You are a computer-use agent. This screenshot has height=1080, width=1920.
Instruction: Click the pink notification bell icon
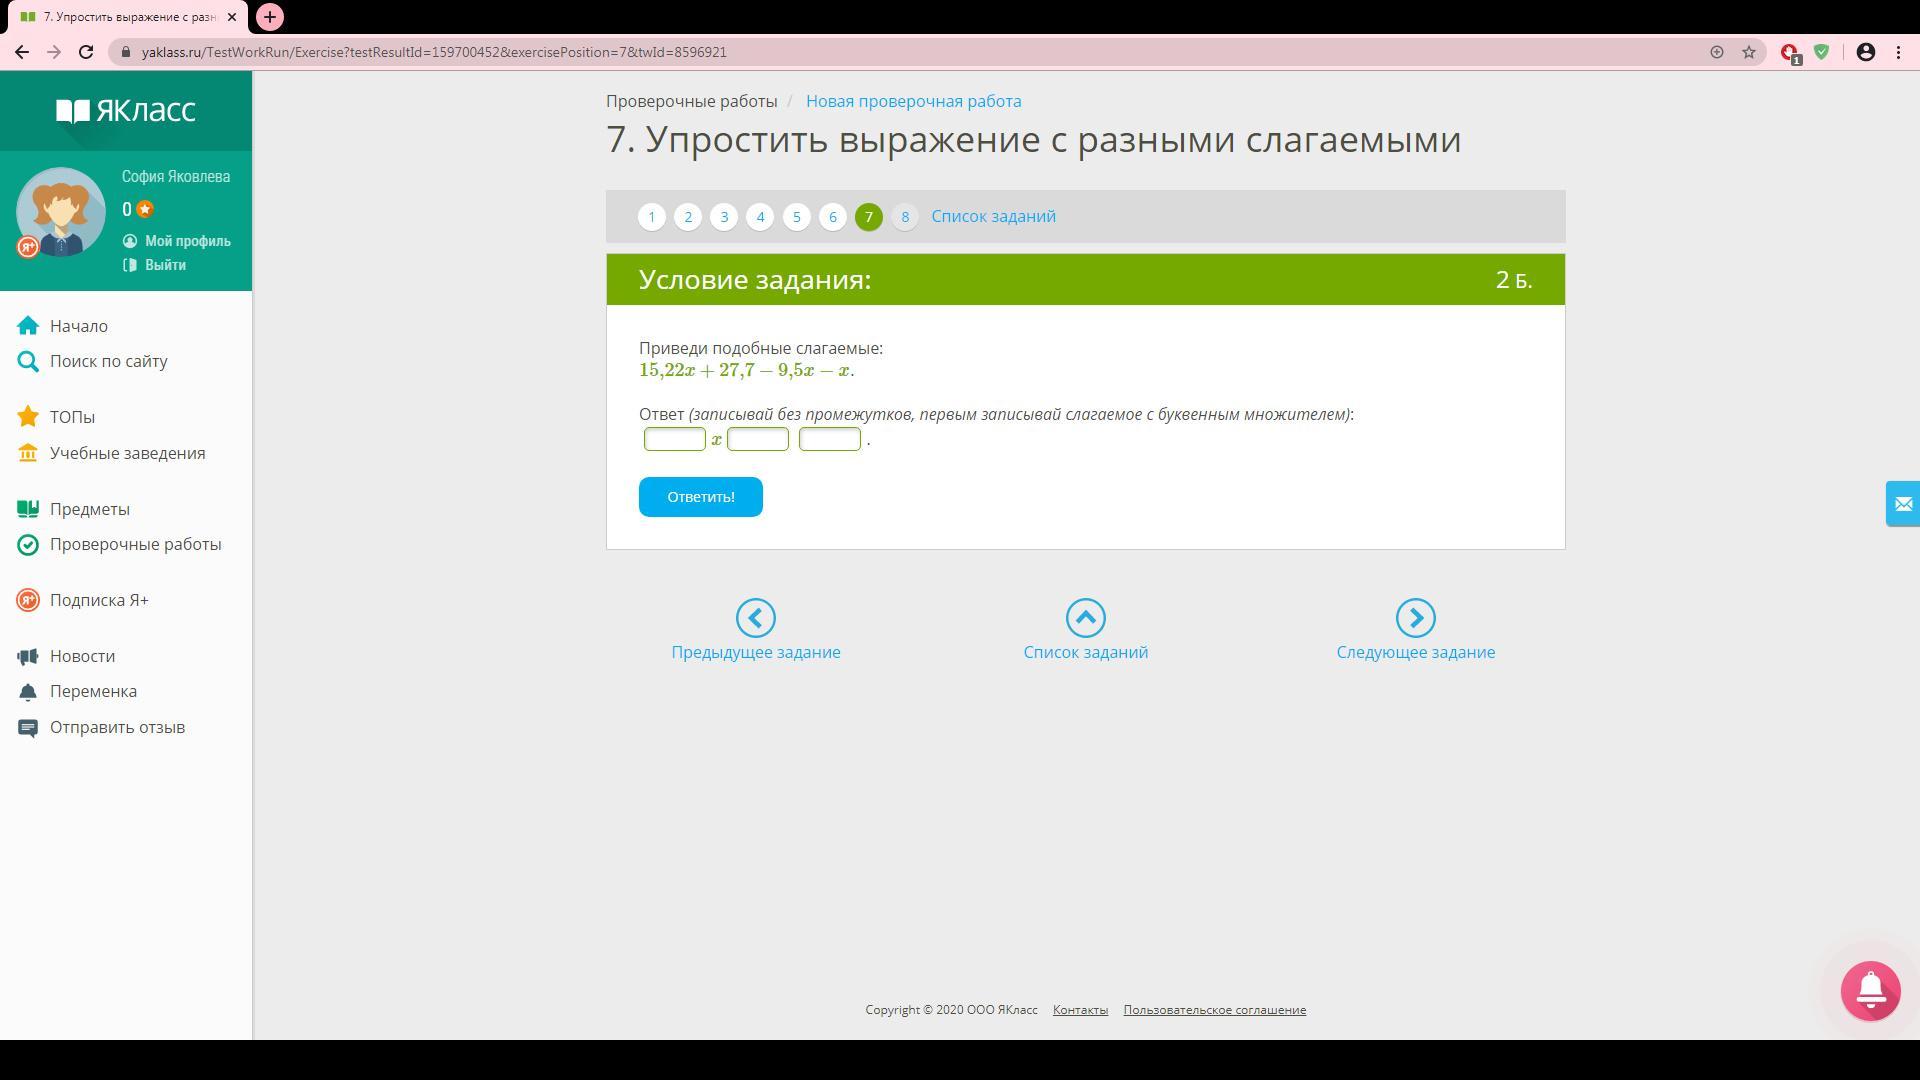pos(1870,990)
